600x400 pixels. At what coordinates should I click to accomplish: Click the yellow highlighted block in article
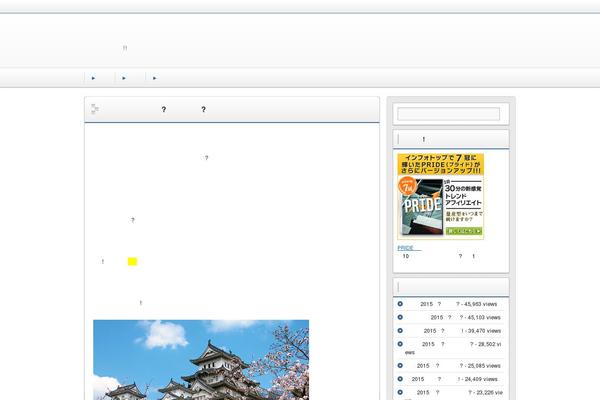(x=132, y=261)
